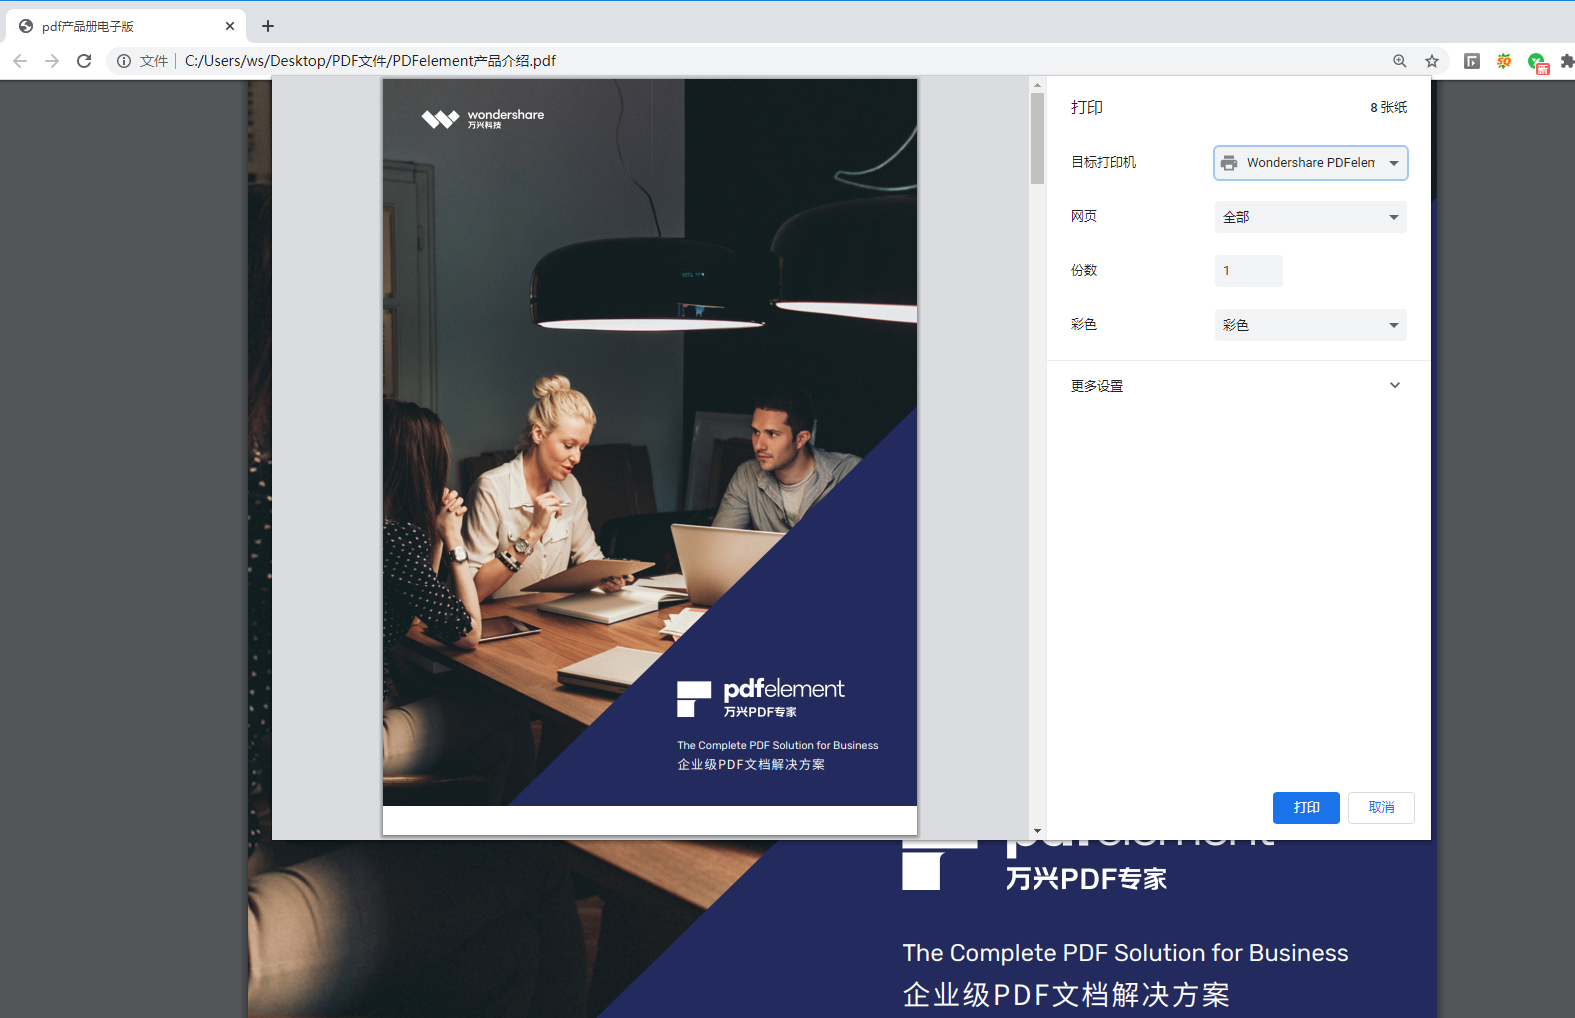Screen dimensions: 1575x1018
Task: Open the 彩色 color mode dropdown
Action: tap(1310, 325)
